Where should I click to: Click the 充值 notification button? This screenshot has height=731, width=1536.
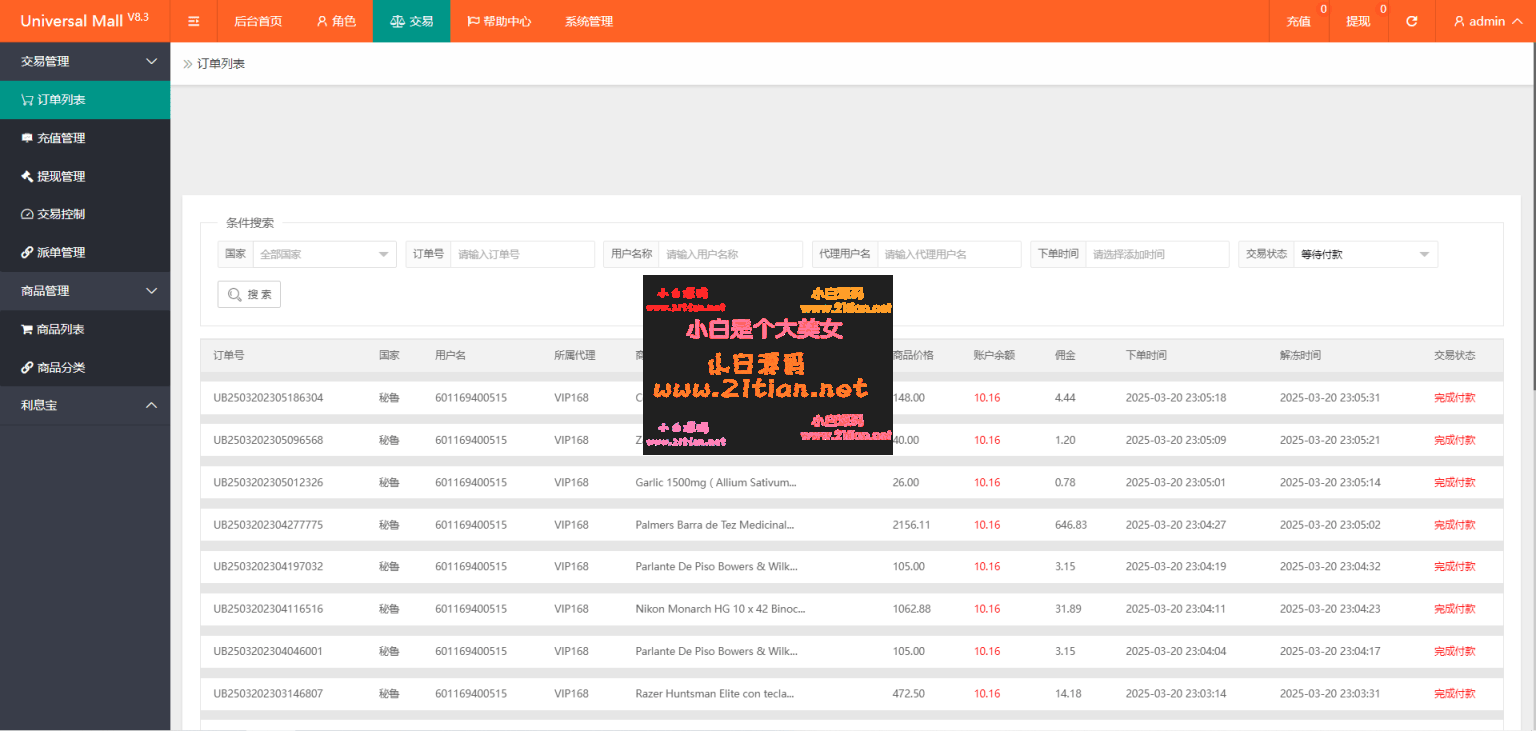point(1299,21)
